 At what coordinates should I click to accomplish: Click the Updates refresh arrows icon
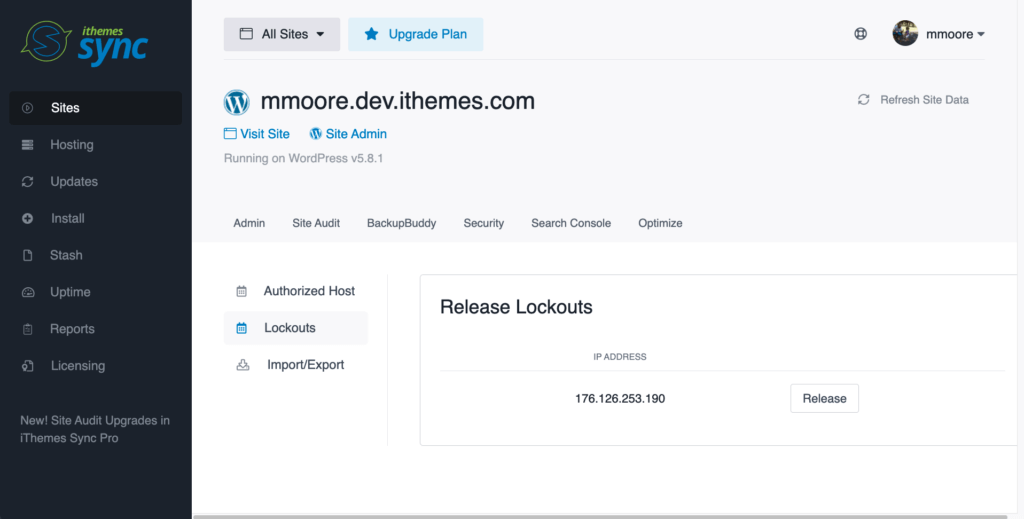[27, 181]
